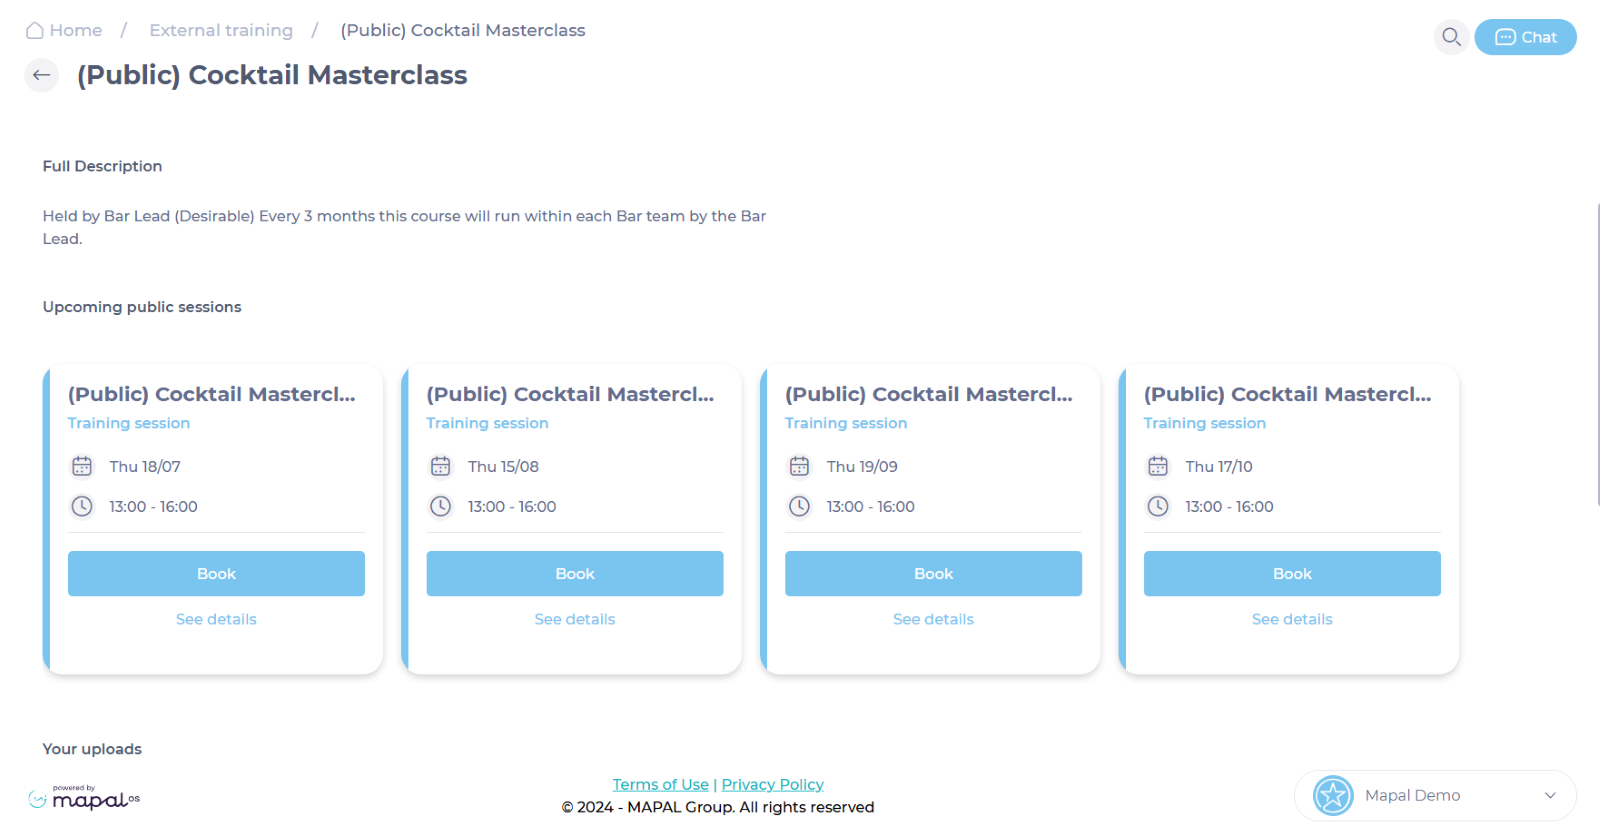Click the vertical scrollbar on the right edge
This screenshot has width=1600, height=828.
1597,354
